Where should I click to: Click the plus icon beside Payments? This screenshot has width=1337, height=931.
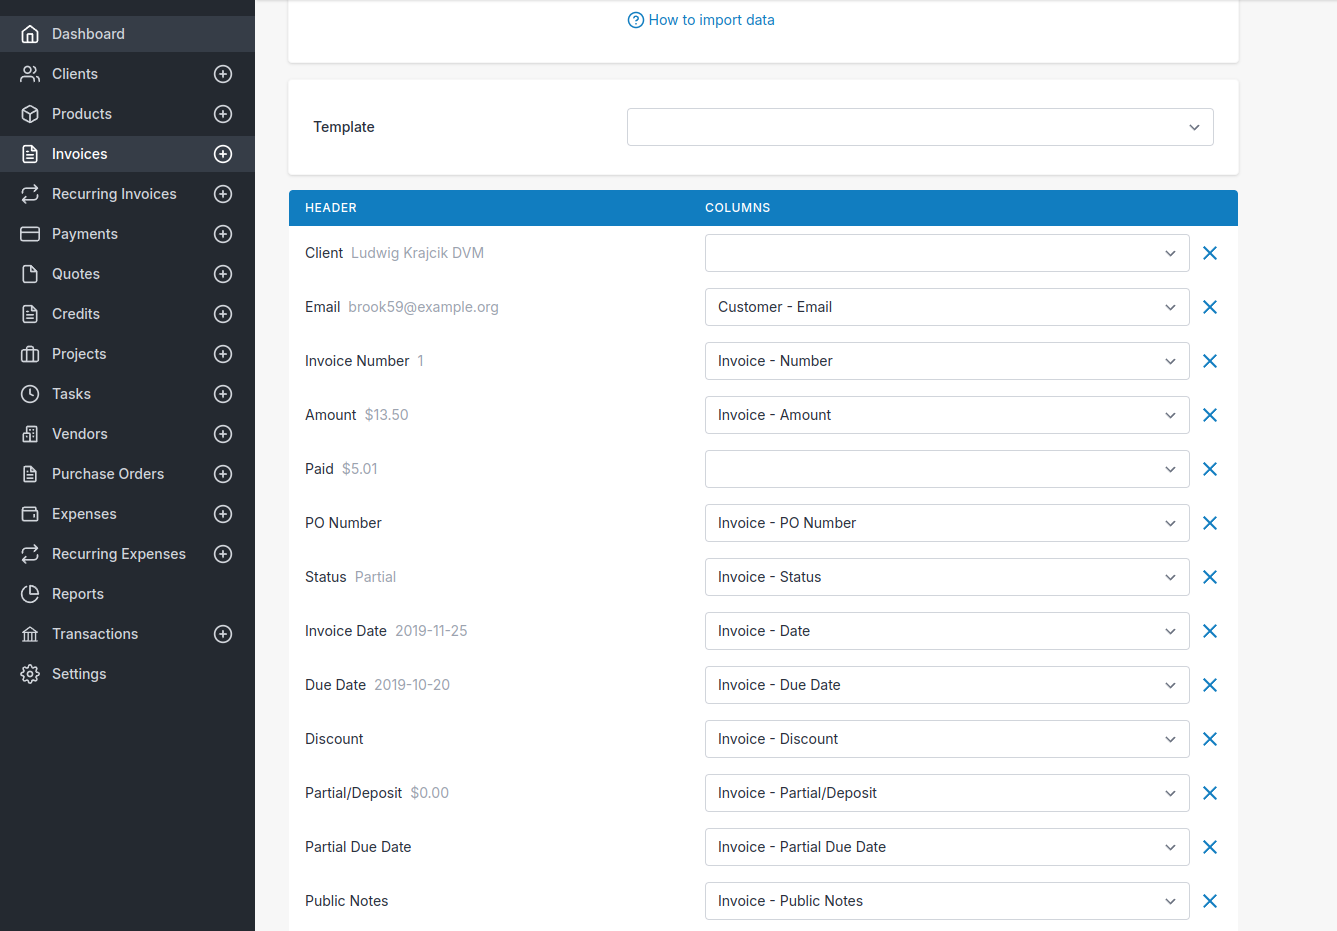coord(223,234)
